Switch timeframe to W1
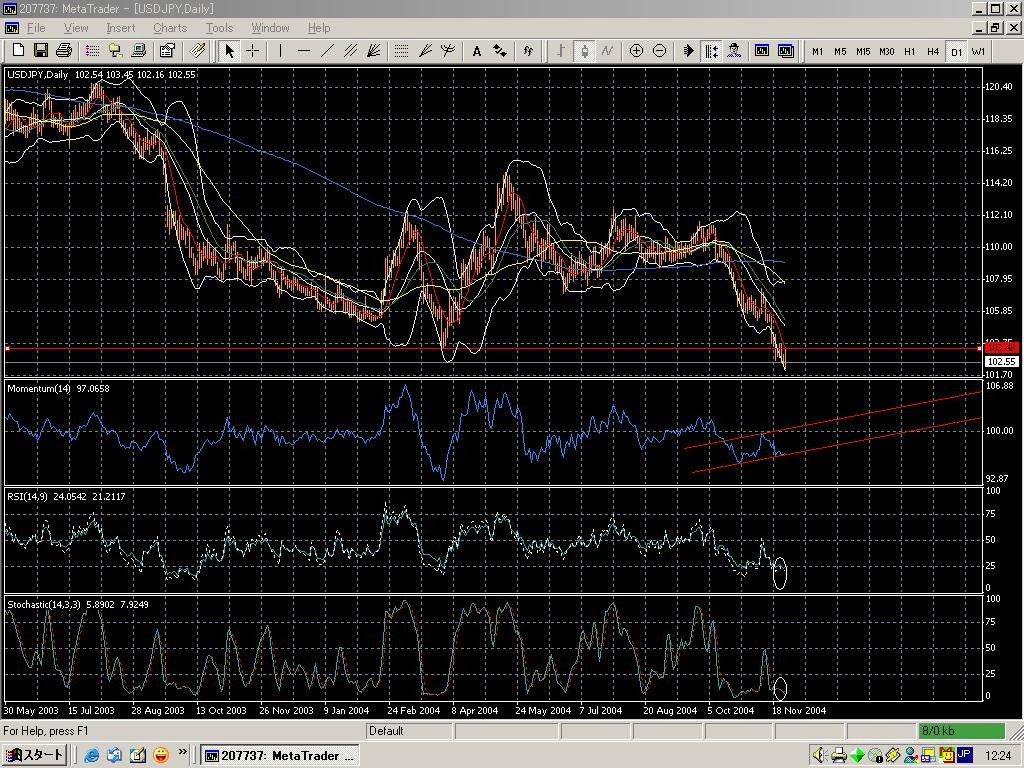 (x=978, y=52)
